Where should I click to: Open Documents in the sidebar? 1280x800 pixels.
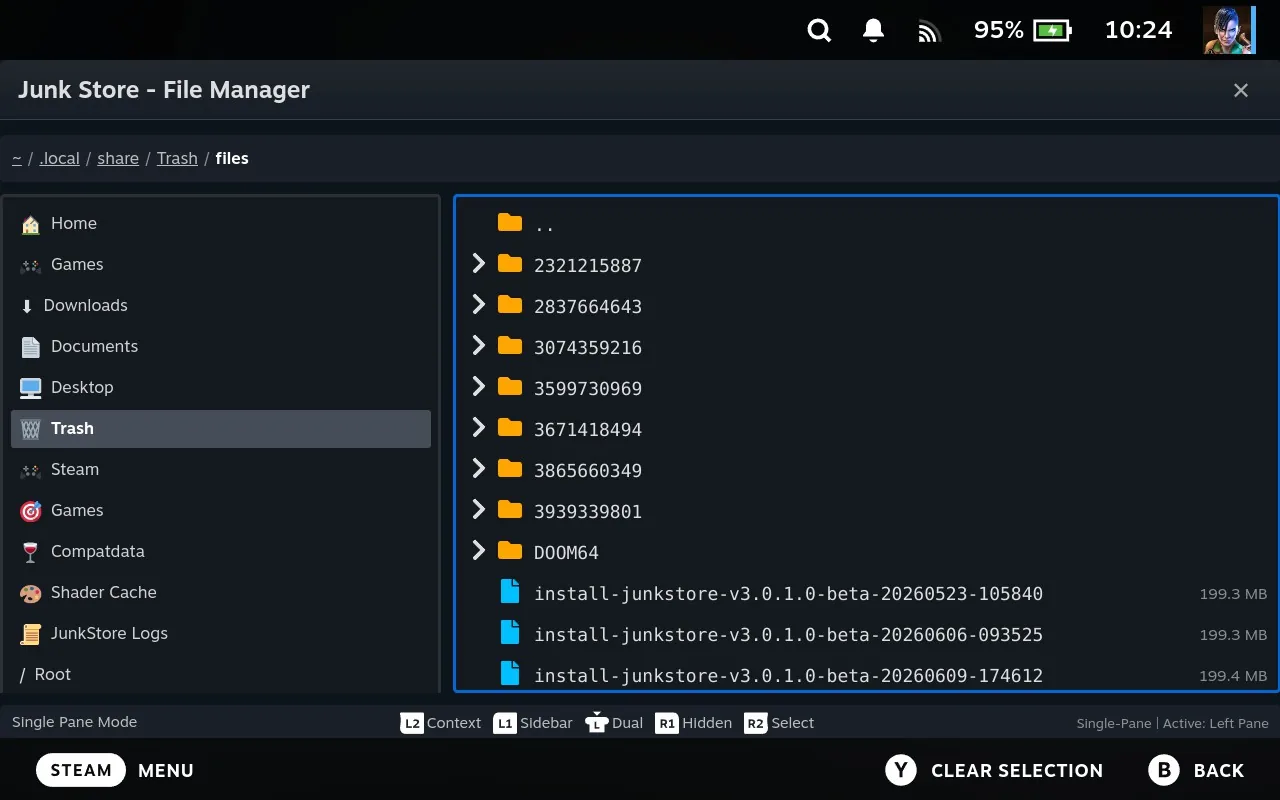pyautogui.click(x=221, y=347)
